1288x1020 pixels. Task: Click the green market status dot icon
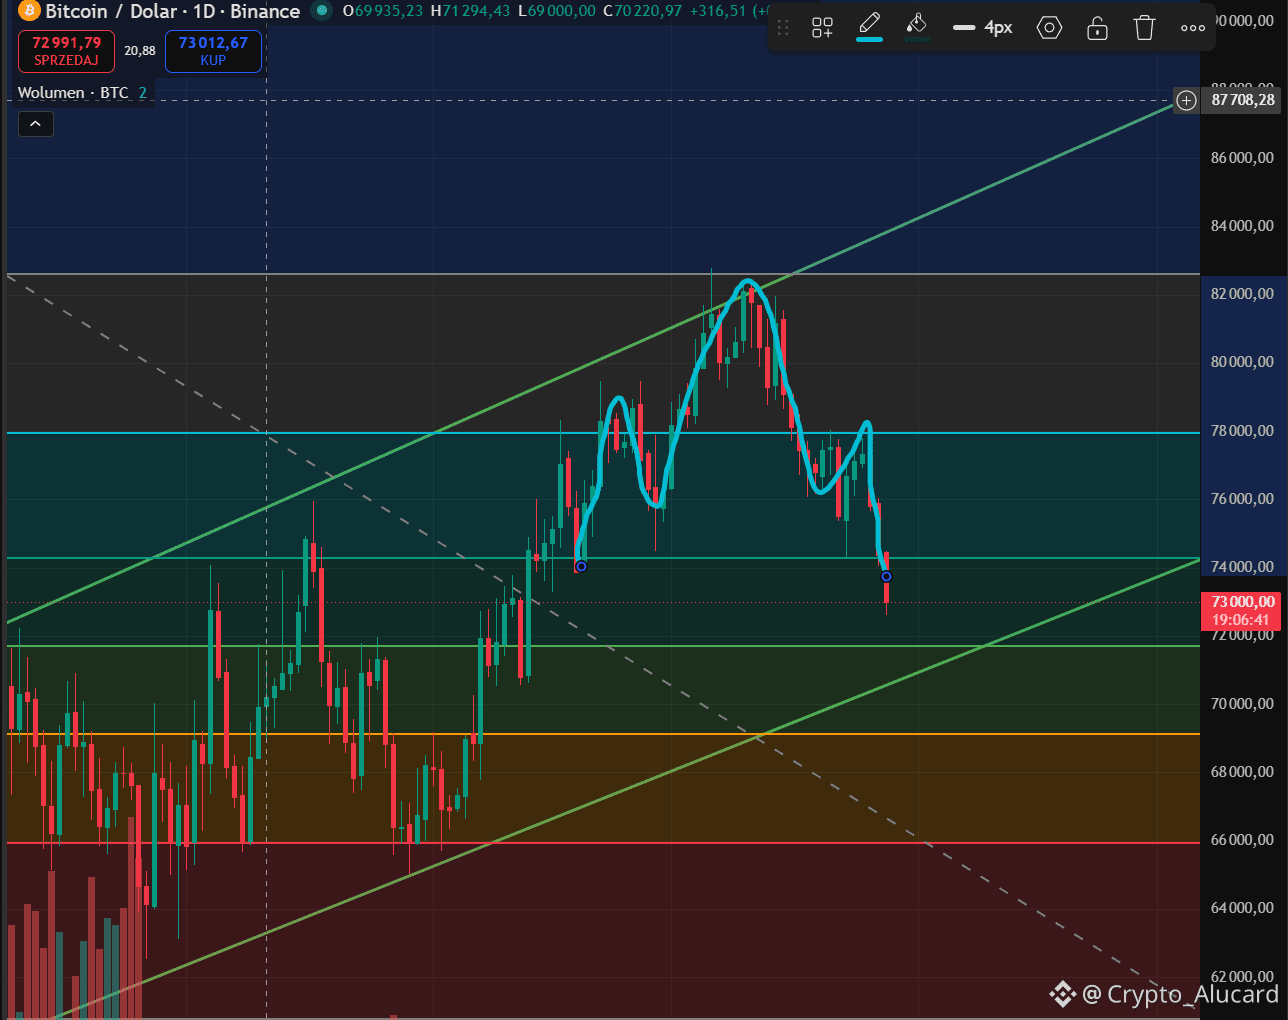tap(321, 11)
